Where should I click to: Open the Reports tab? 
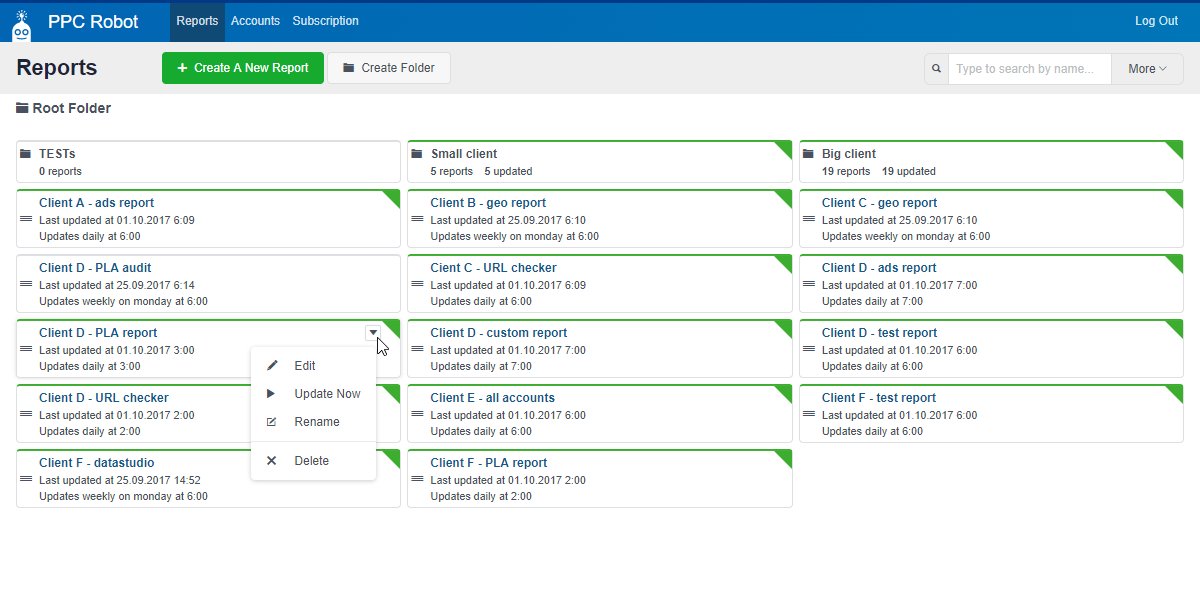197,21
